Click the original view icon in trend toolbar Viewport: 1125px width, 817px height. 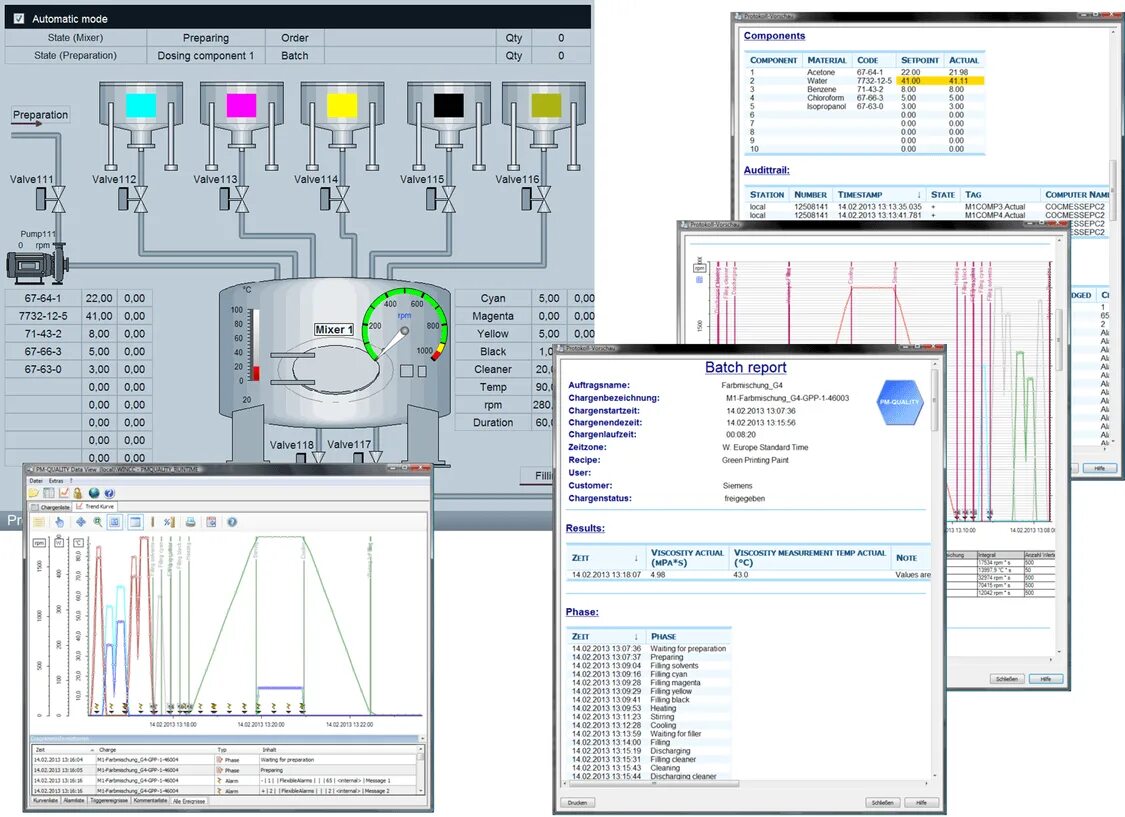(x=115, y=522)
